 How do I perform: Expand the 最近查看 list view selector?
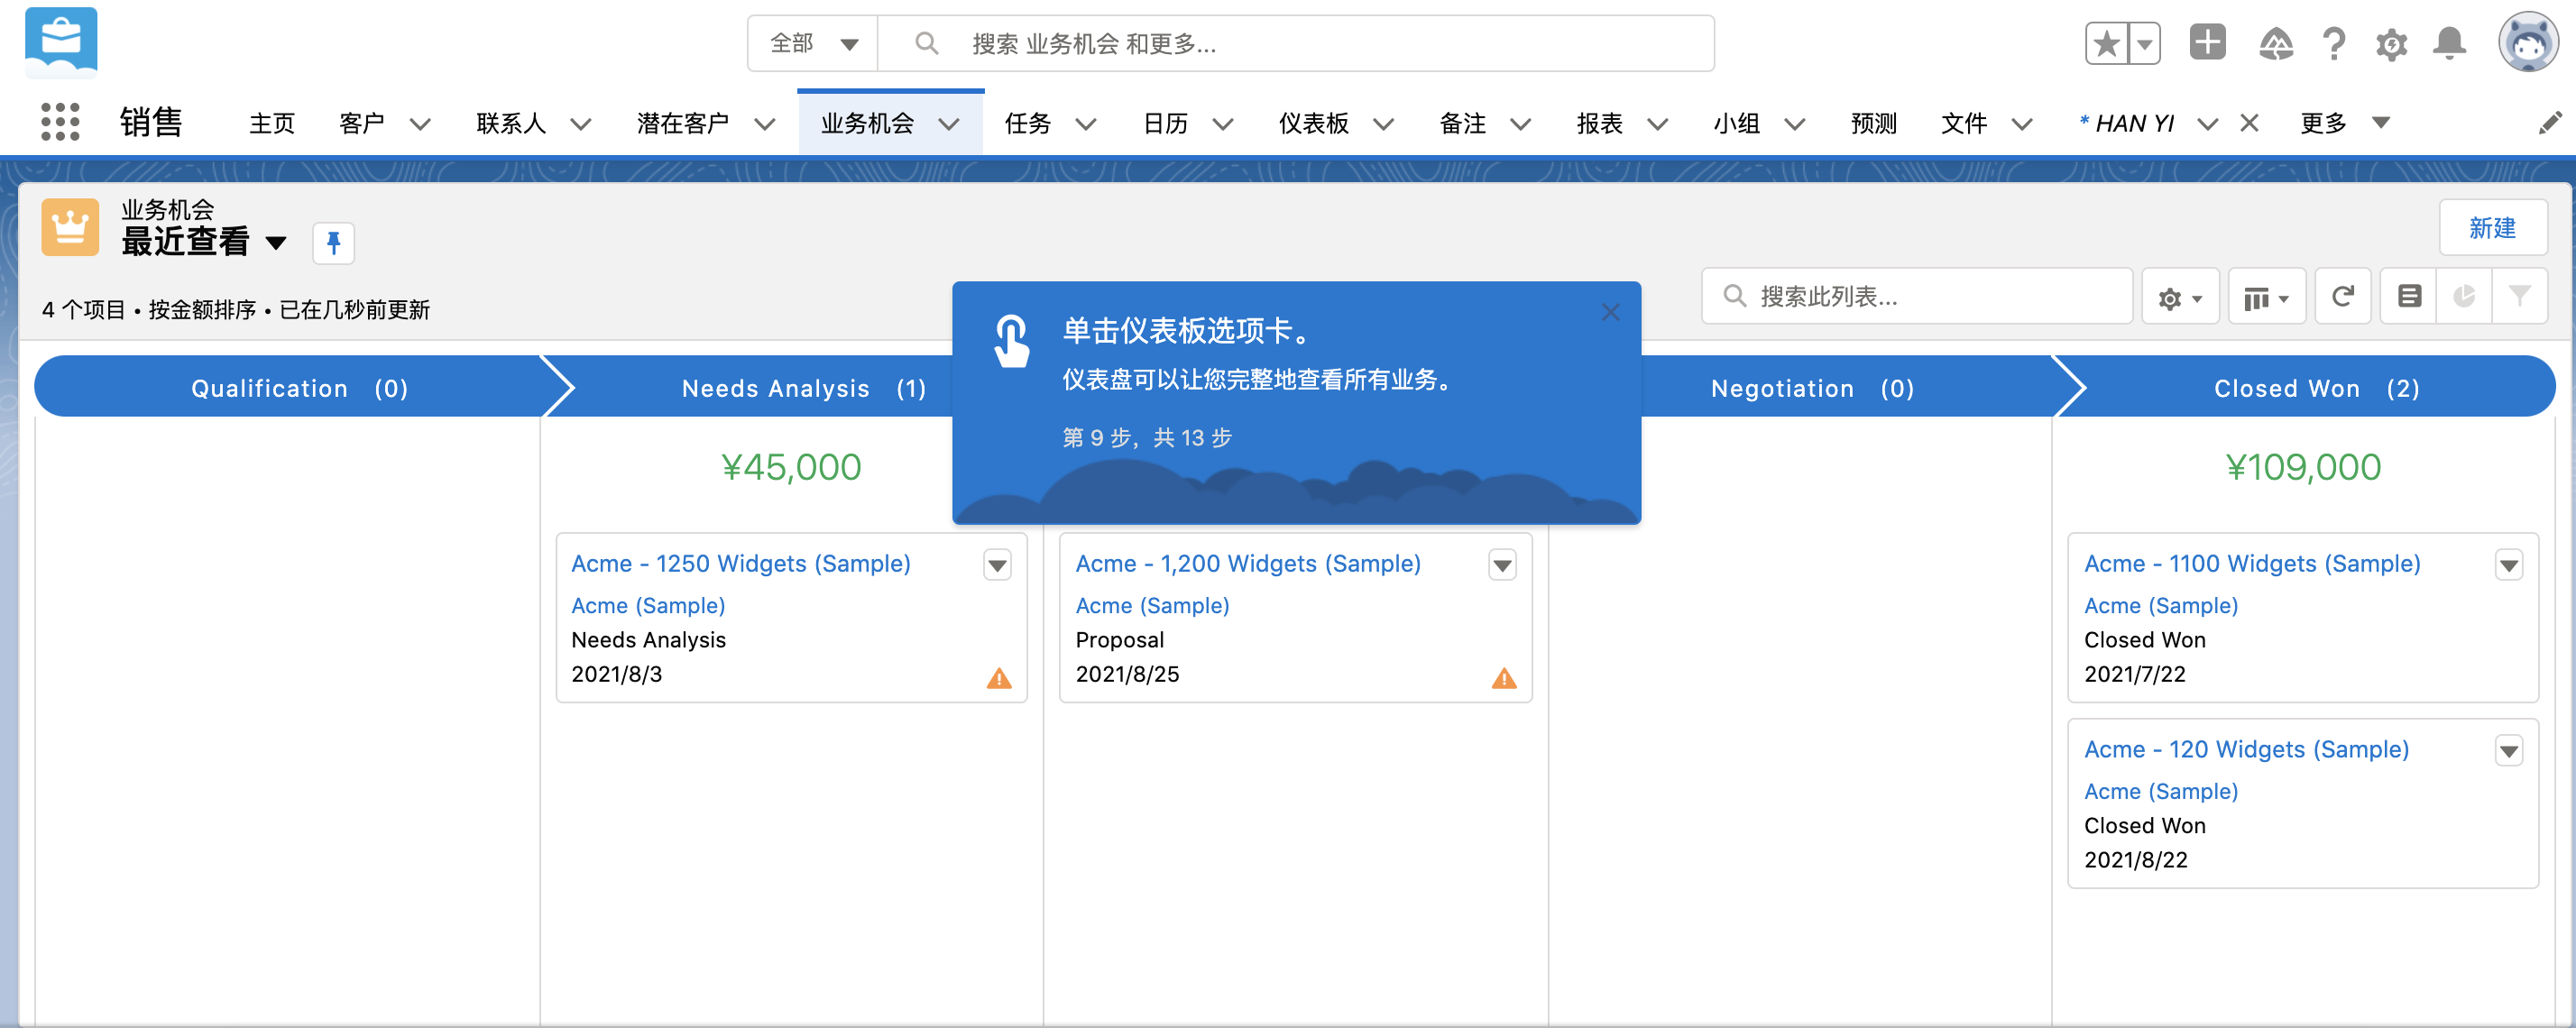277,243
